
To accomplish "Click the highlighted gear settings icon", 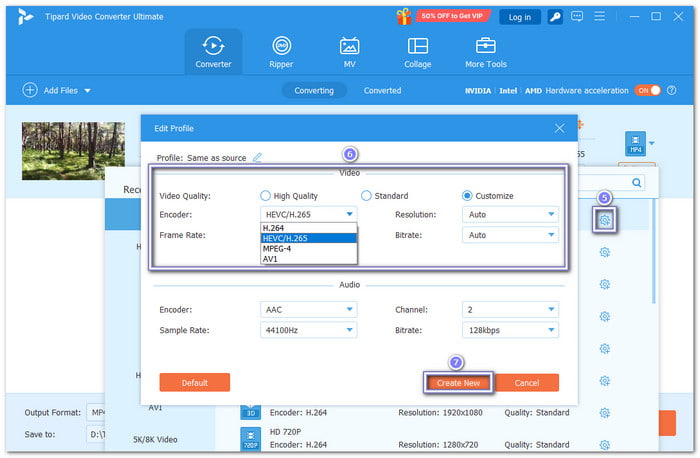I will pos(603,221).
